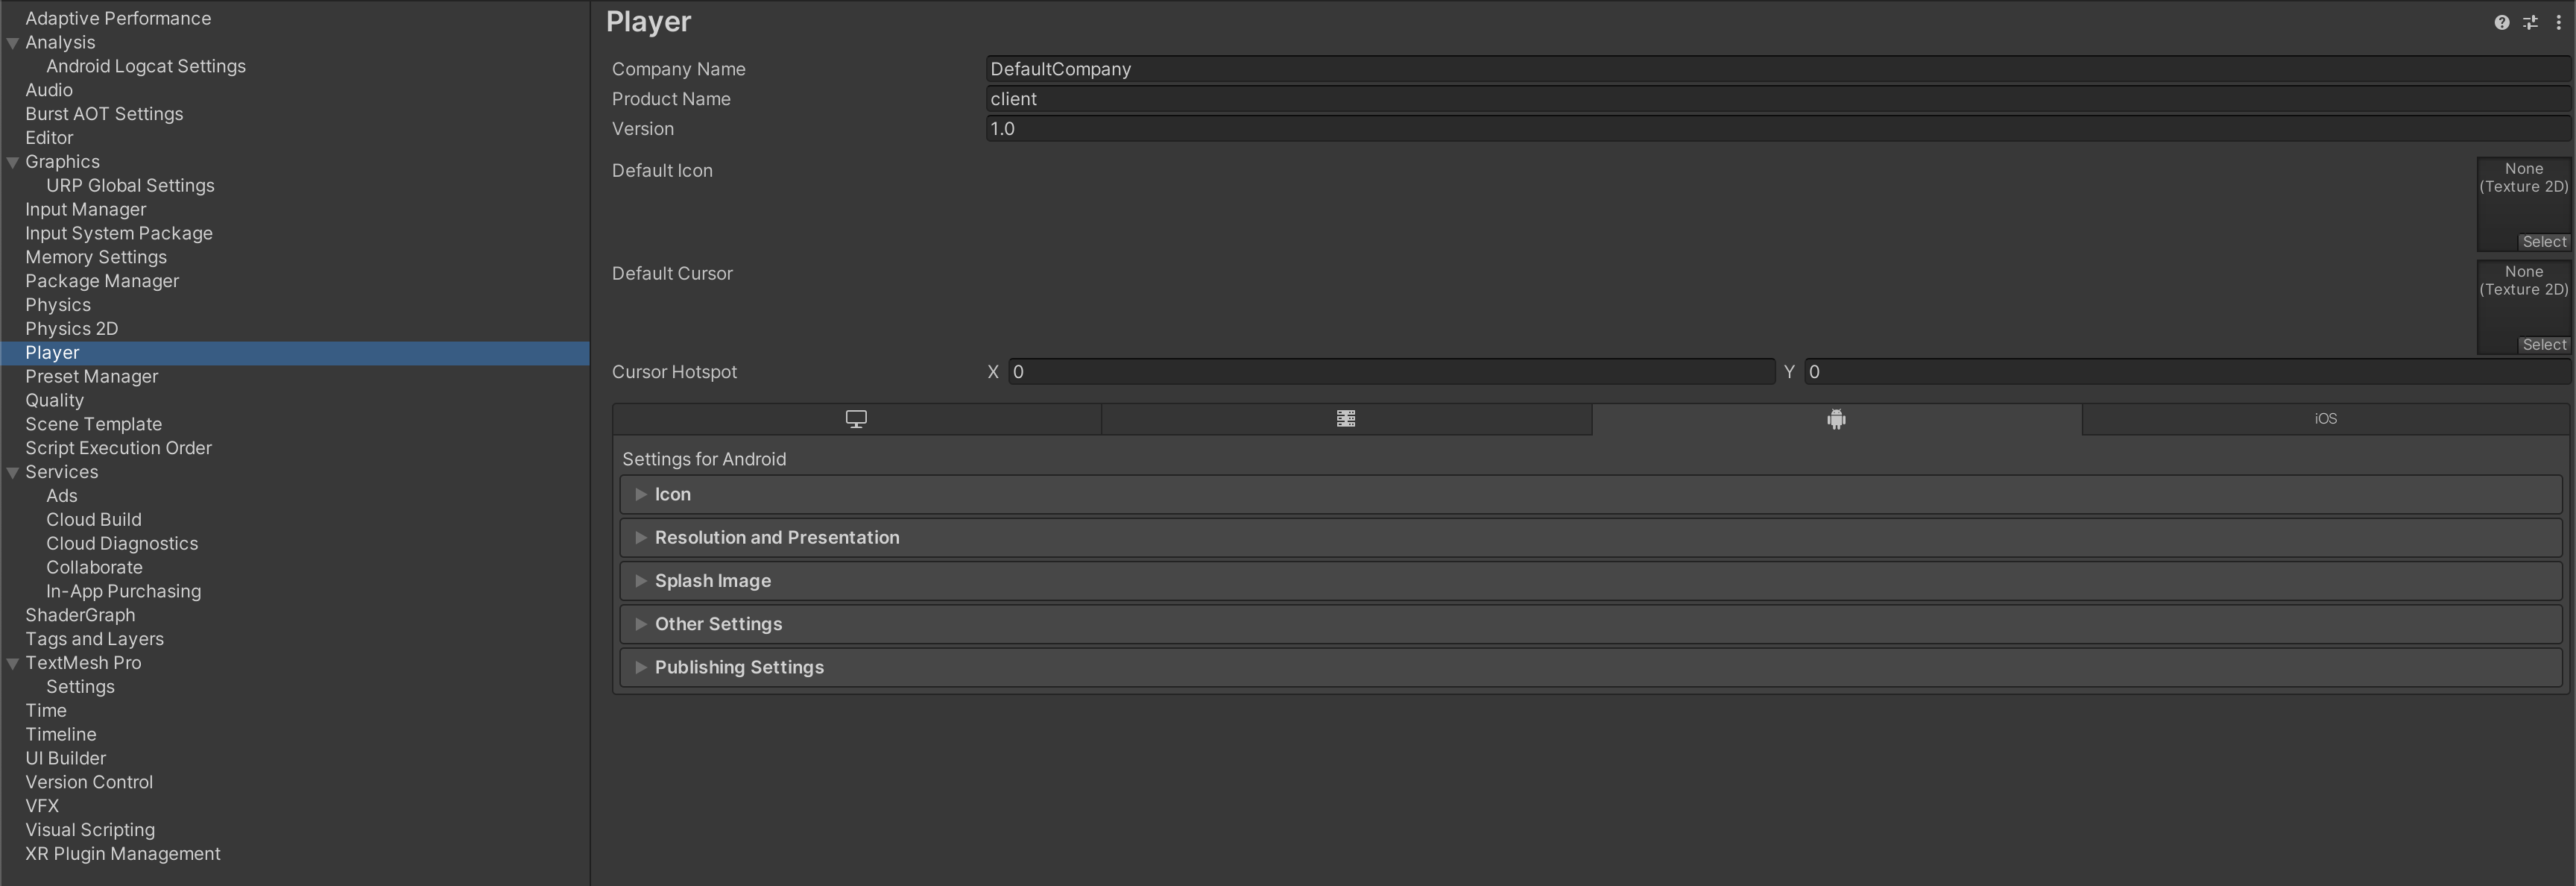The image size is (2576, 886).
Task: Collapse the Analysis category in the sidebar
Action: pyautogui.click(x=11, y=42)
